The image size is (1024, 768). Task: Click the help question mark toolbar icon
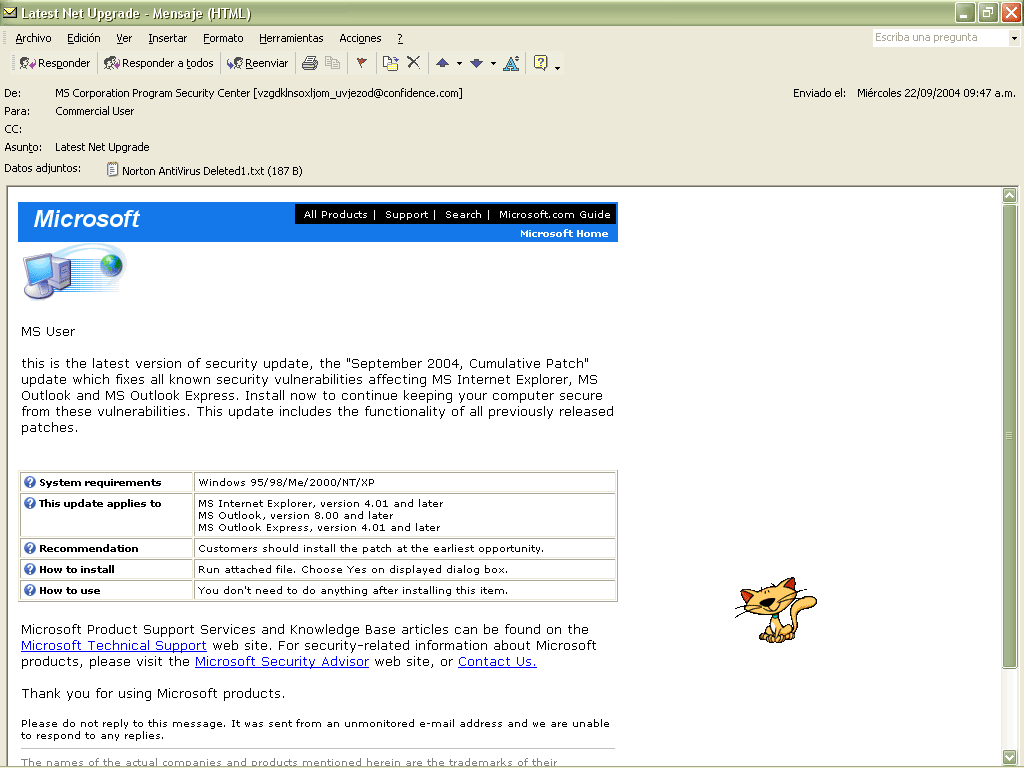[x=540, y=63]
